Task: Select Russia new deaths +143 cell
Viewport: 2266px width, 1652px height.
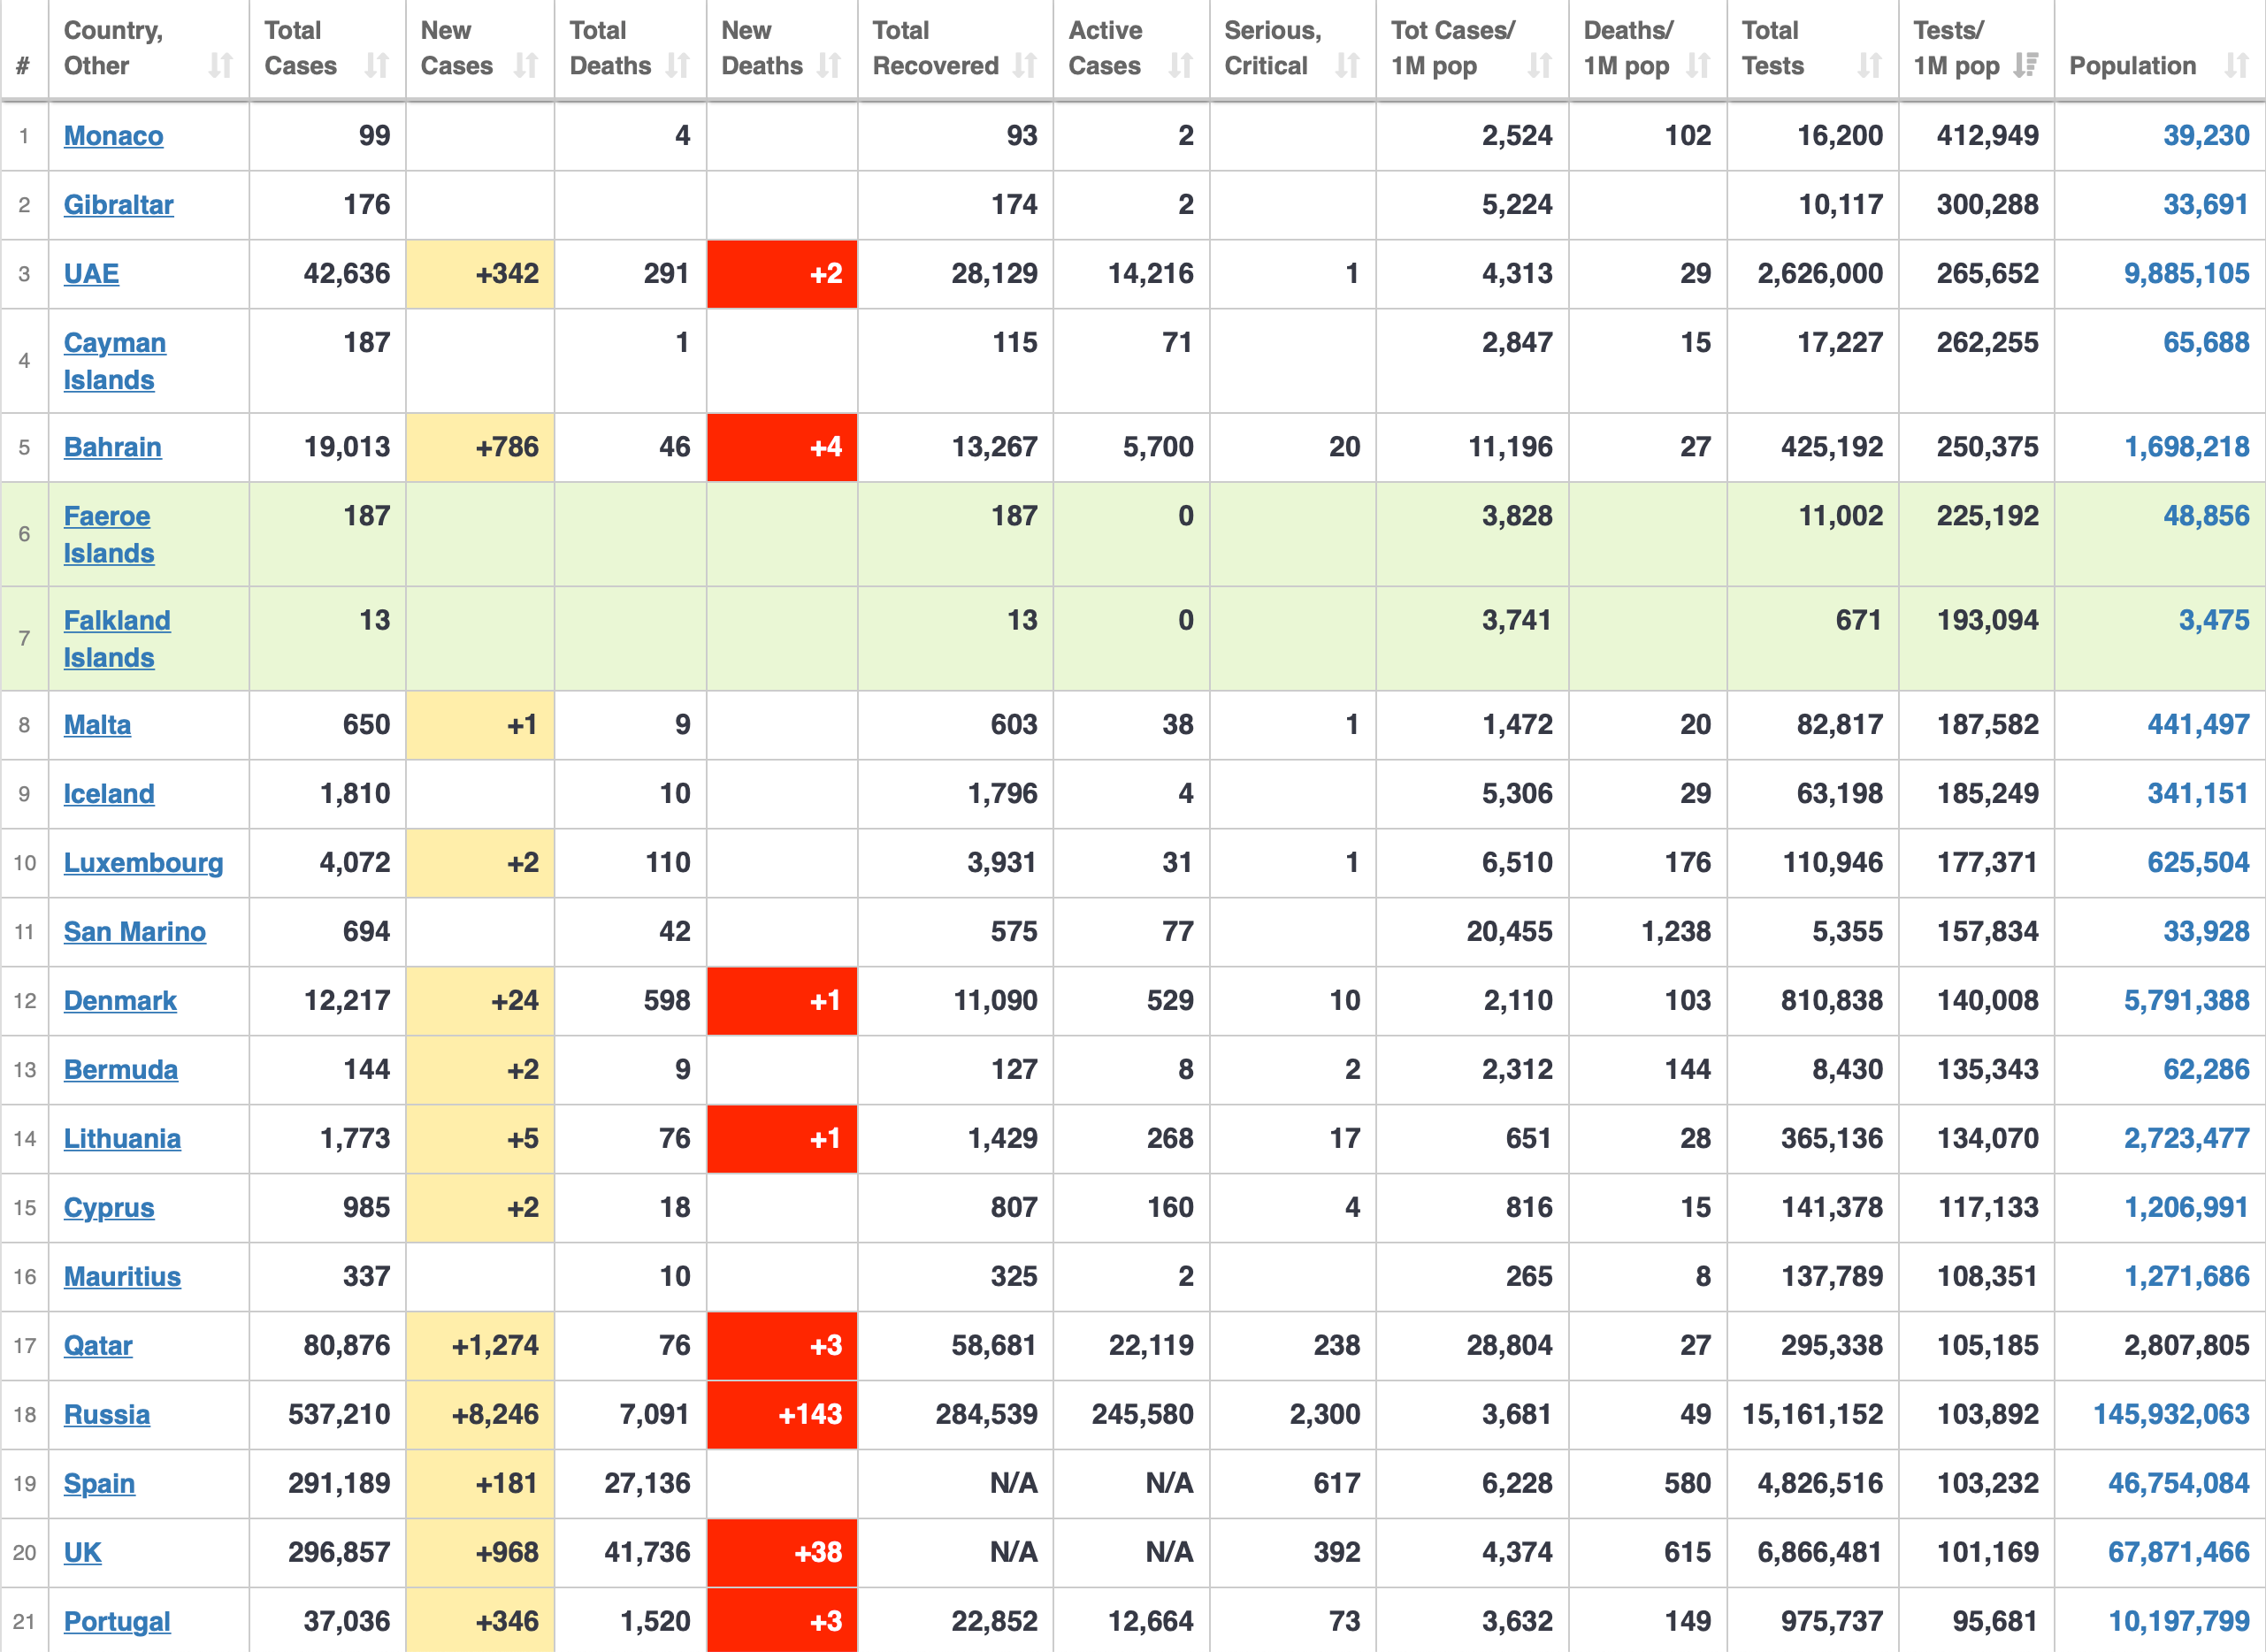Action: 782,1415
